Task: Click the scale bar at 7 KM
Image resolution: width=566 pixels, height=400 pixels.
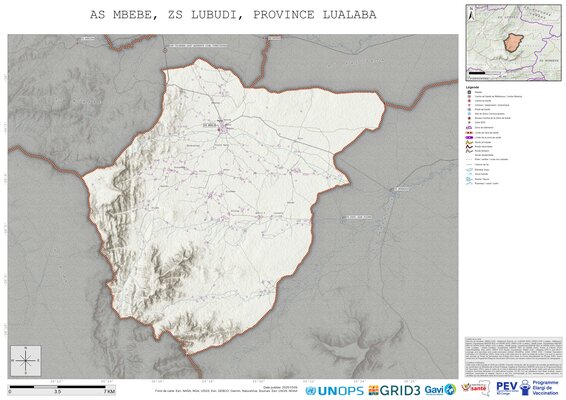Action: tap(110, 391)
